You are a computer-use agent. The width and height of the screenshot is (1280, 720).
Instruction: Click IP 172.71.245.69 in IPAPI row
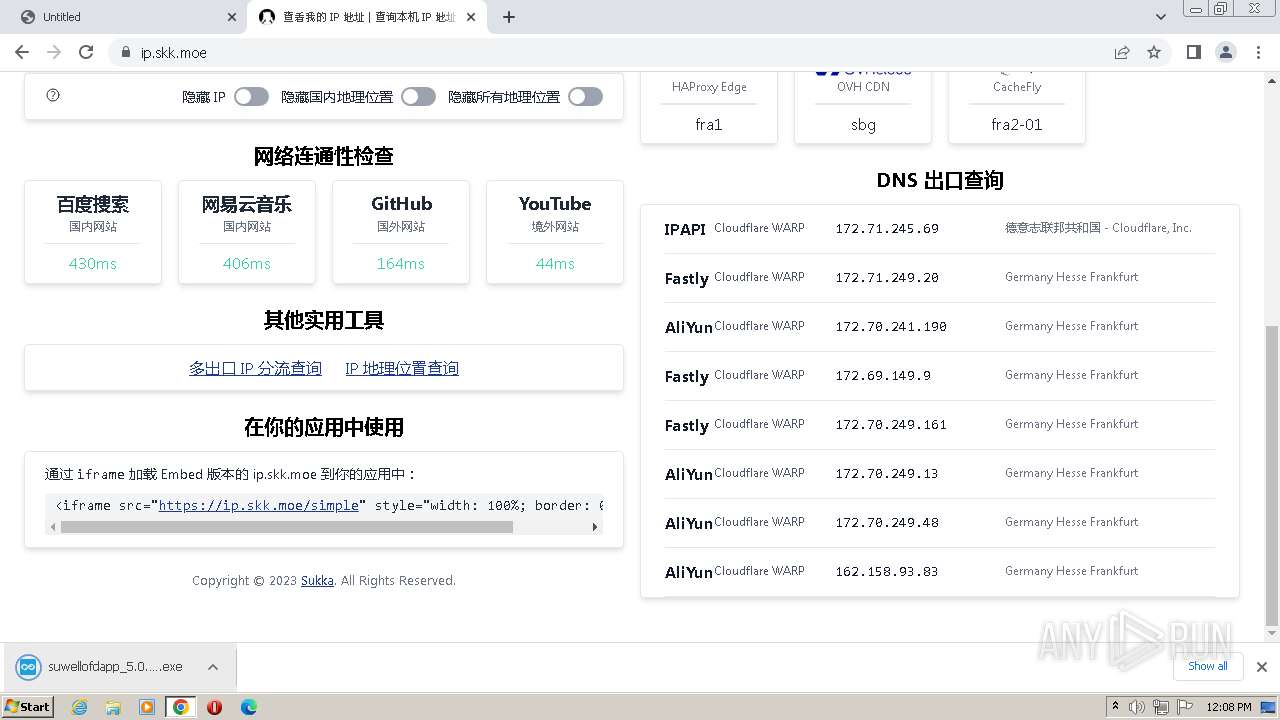click(887, 229)
